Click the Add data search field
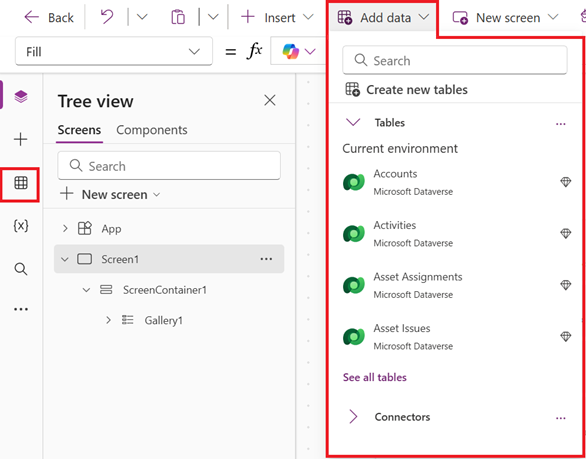The height and width of the screenshot is (459, 586). 455,60
